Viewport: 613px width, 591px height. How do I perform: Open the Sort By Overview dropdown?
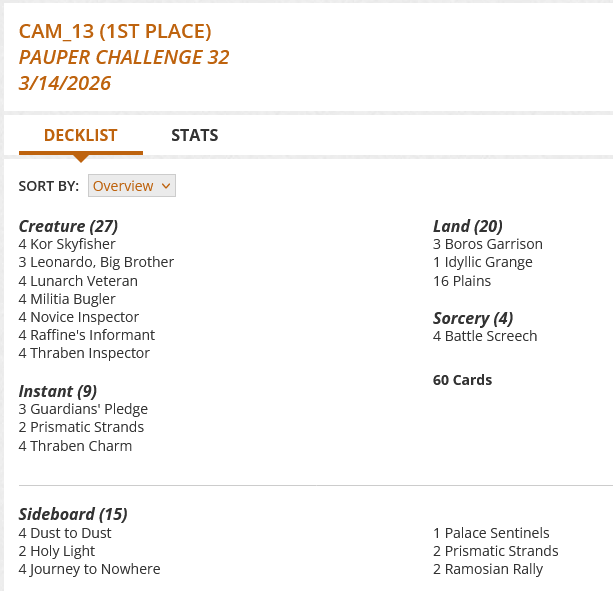pyautogui.click(x=132, y=186)
